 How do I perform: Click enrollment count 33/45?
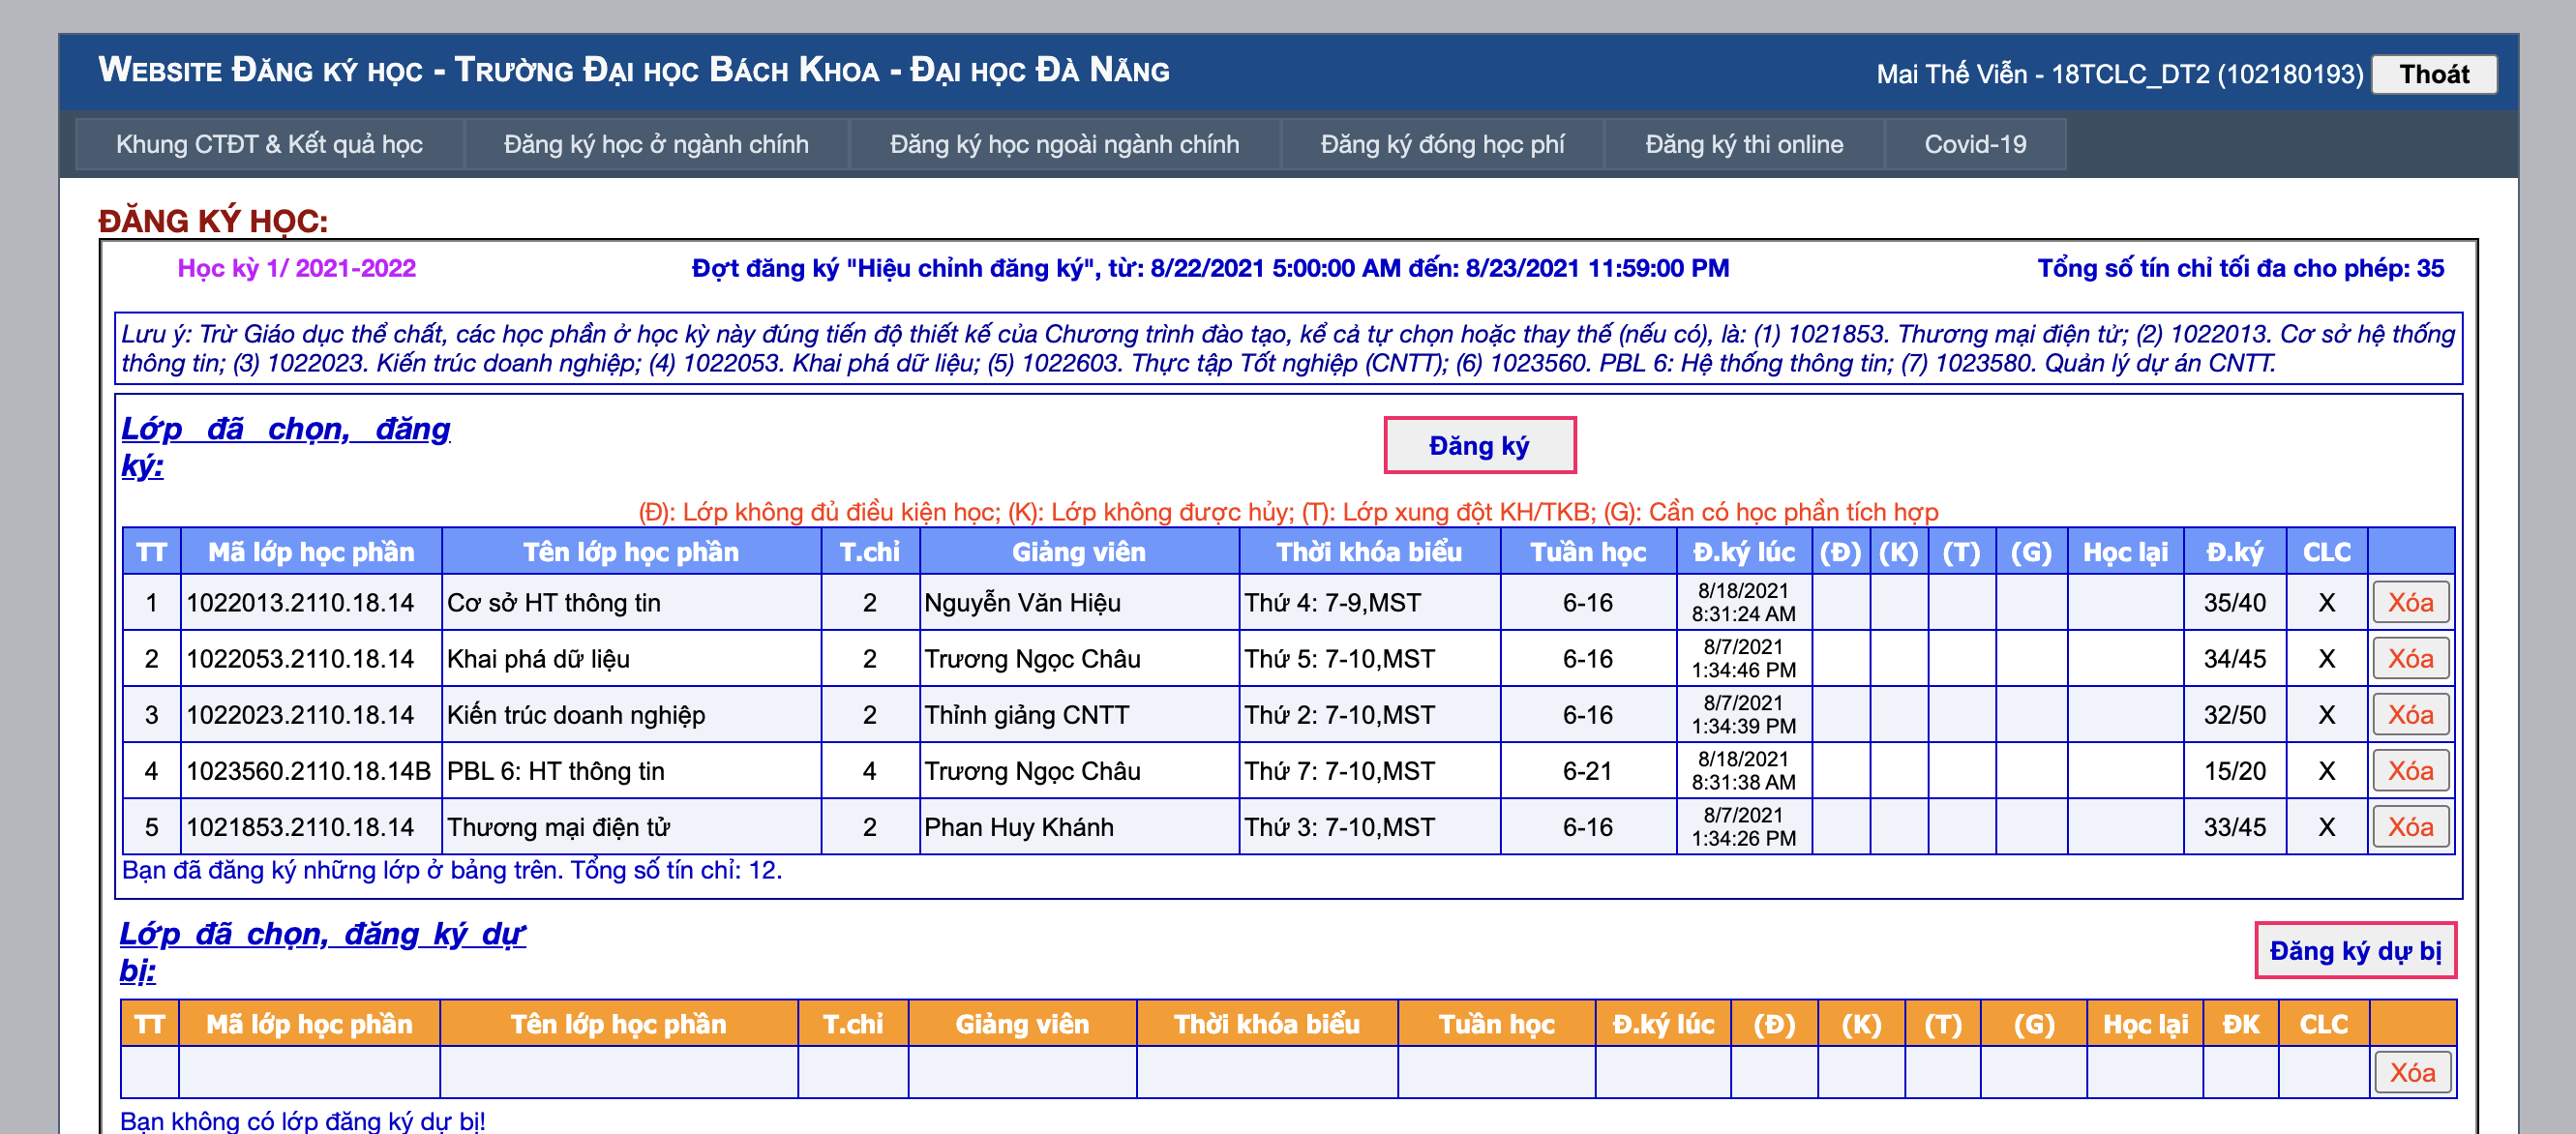[2234, 827]
